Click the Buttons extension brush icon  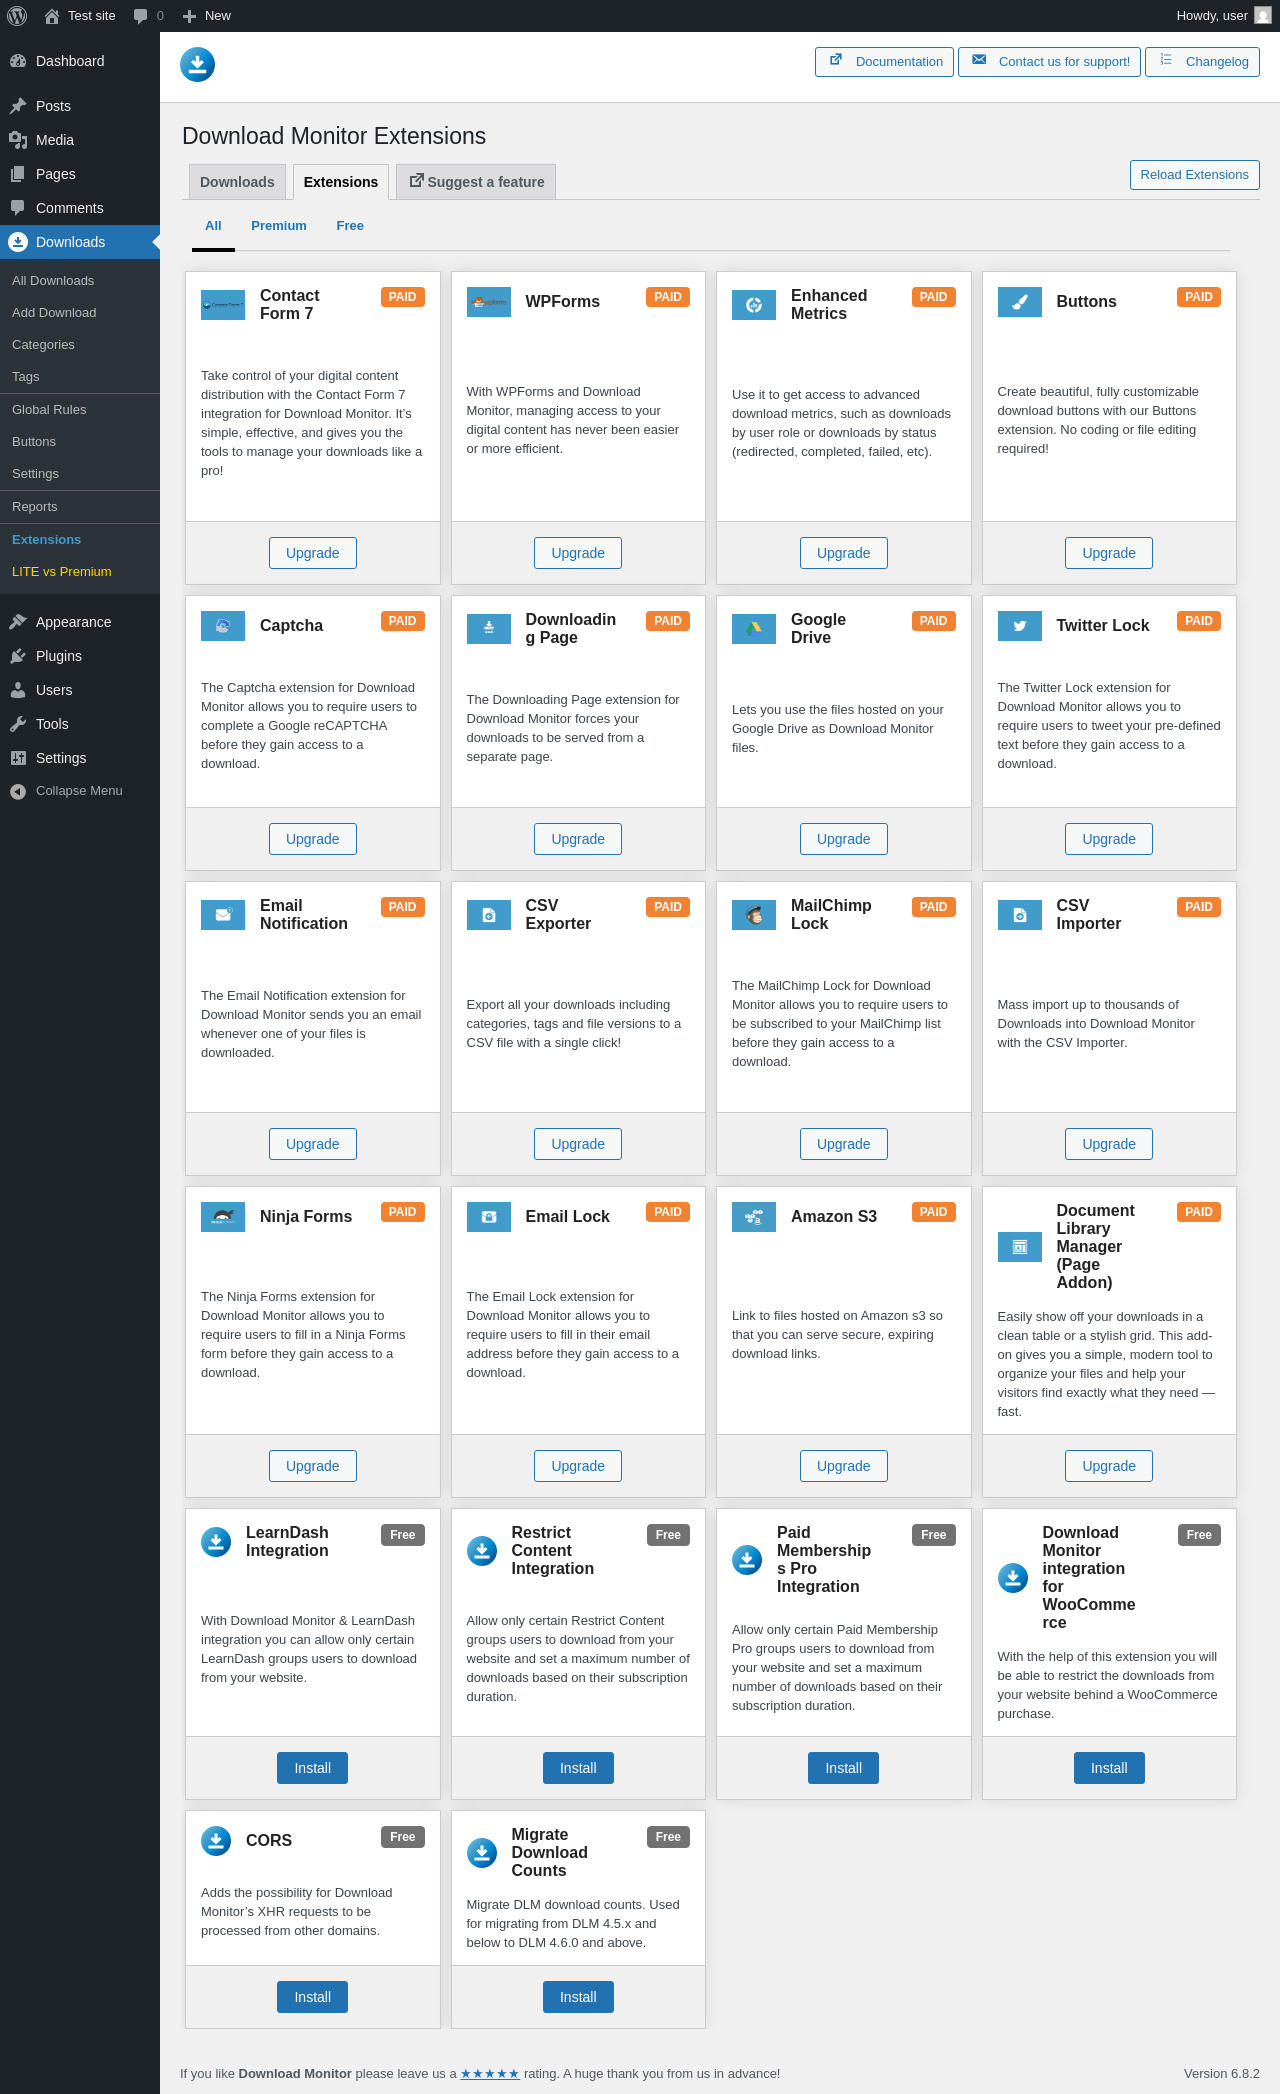(x=1020, y=302)
